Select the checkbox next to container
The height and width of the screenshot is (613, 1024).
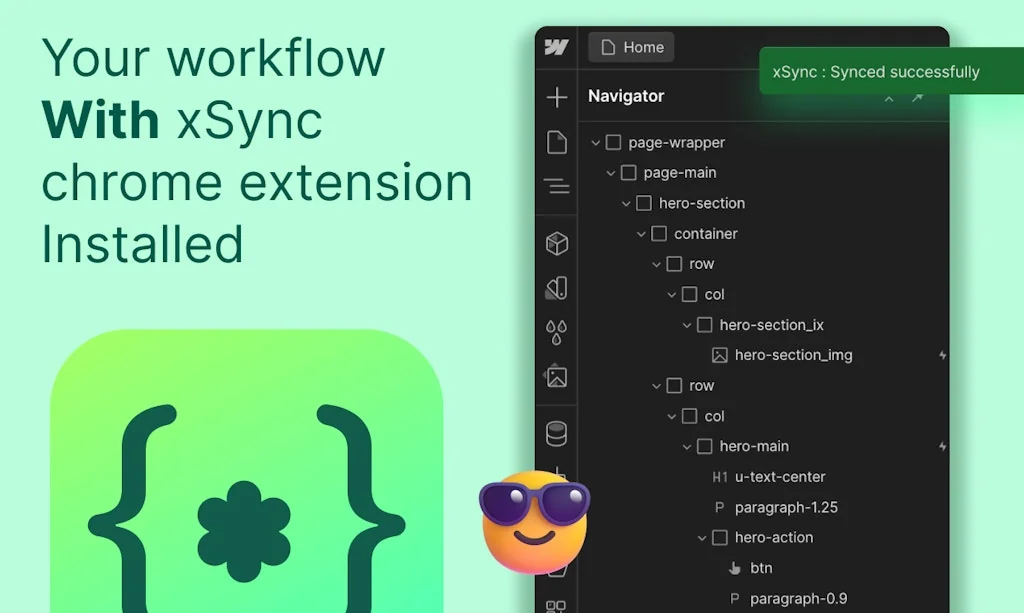(658, 233)
